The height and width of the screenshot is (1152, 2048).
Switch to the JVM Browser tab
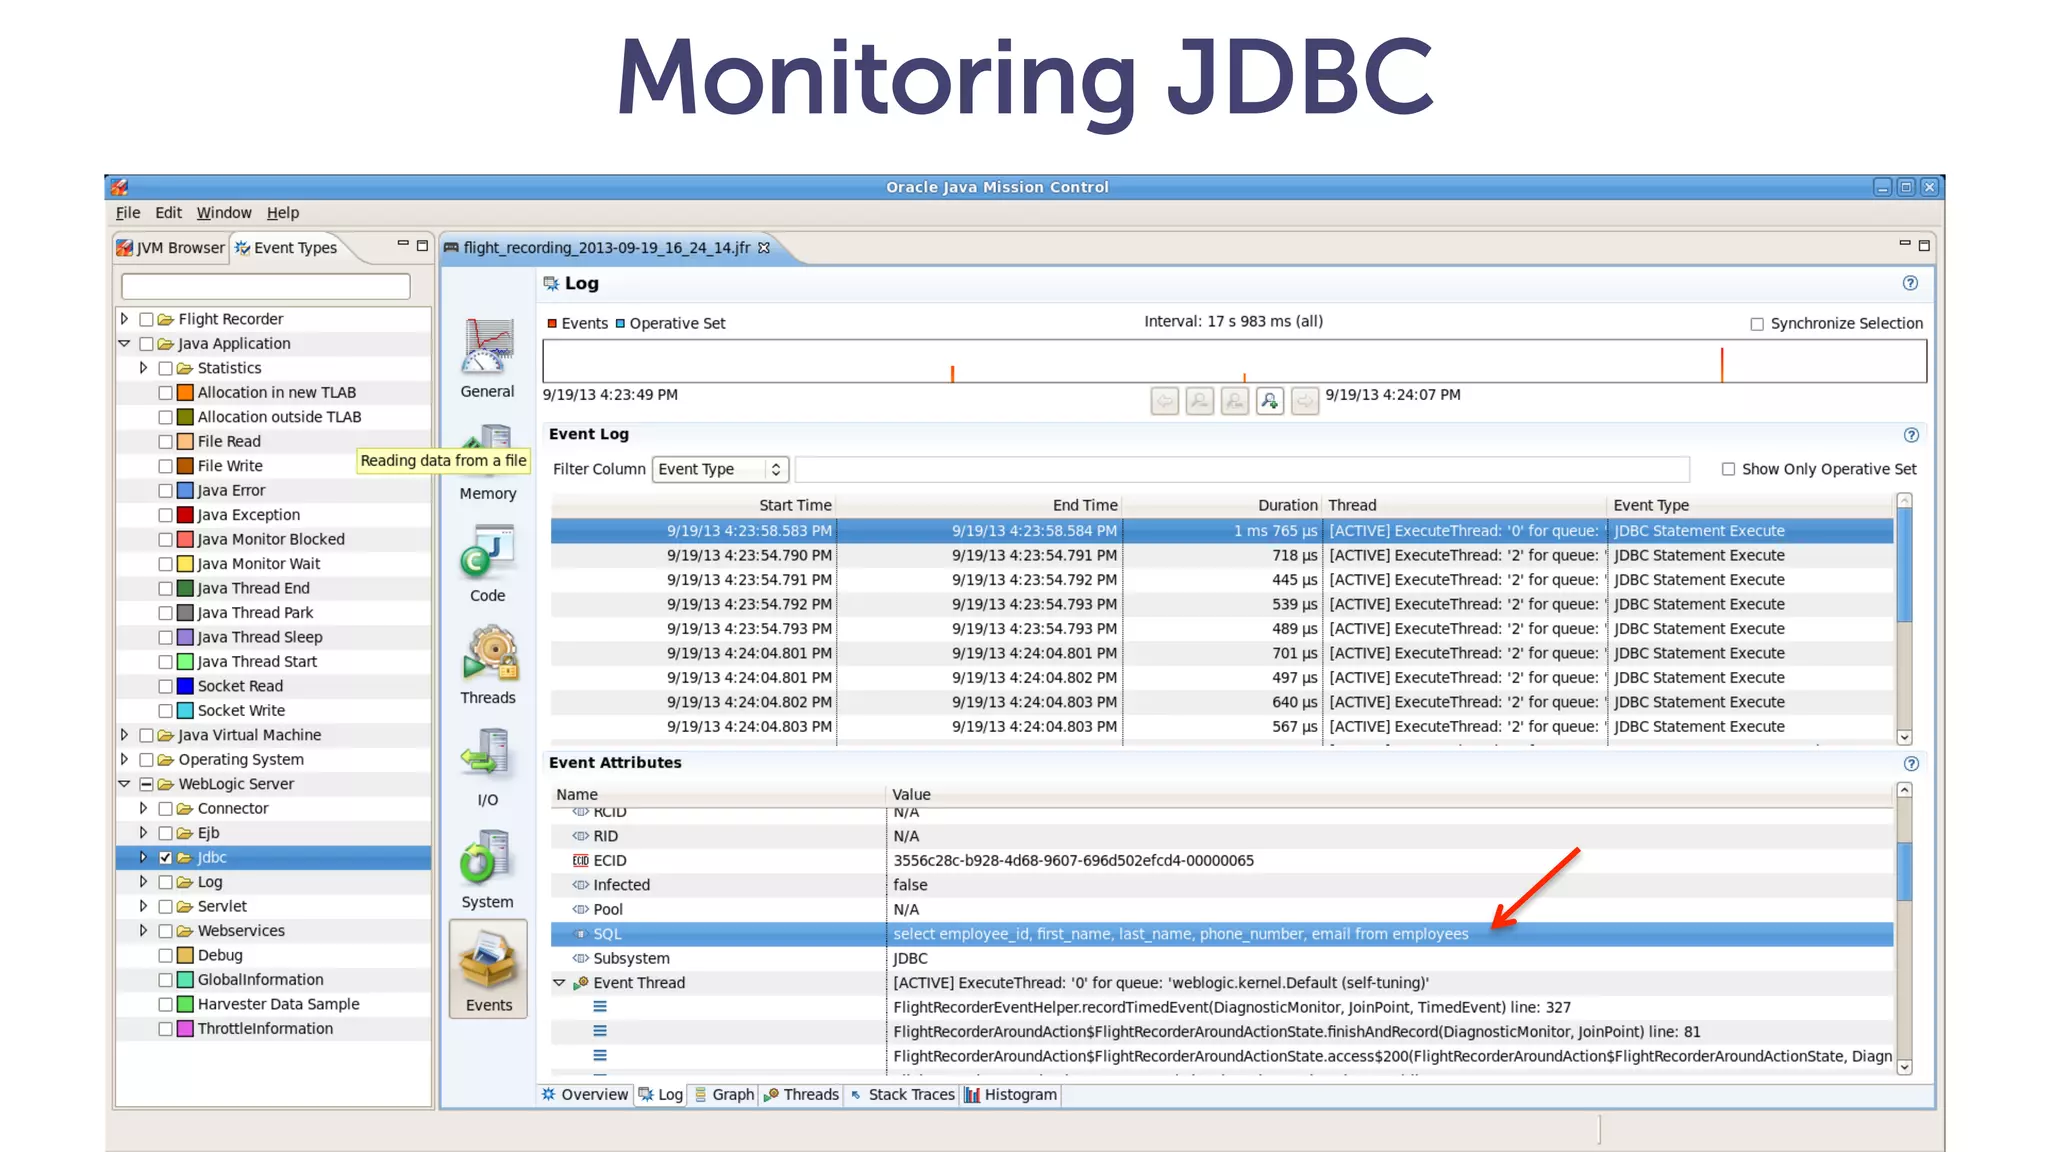pyautogui.click(x=171, y=248)
